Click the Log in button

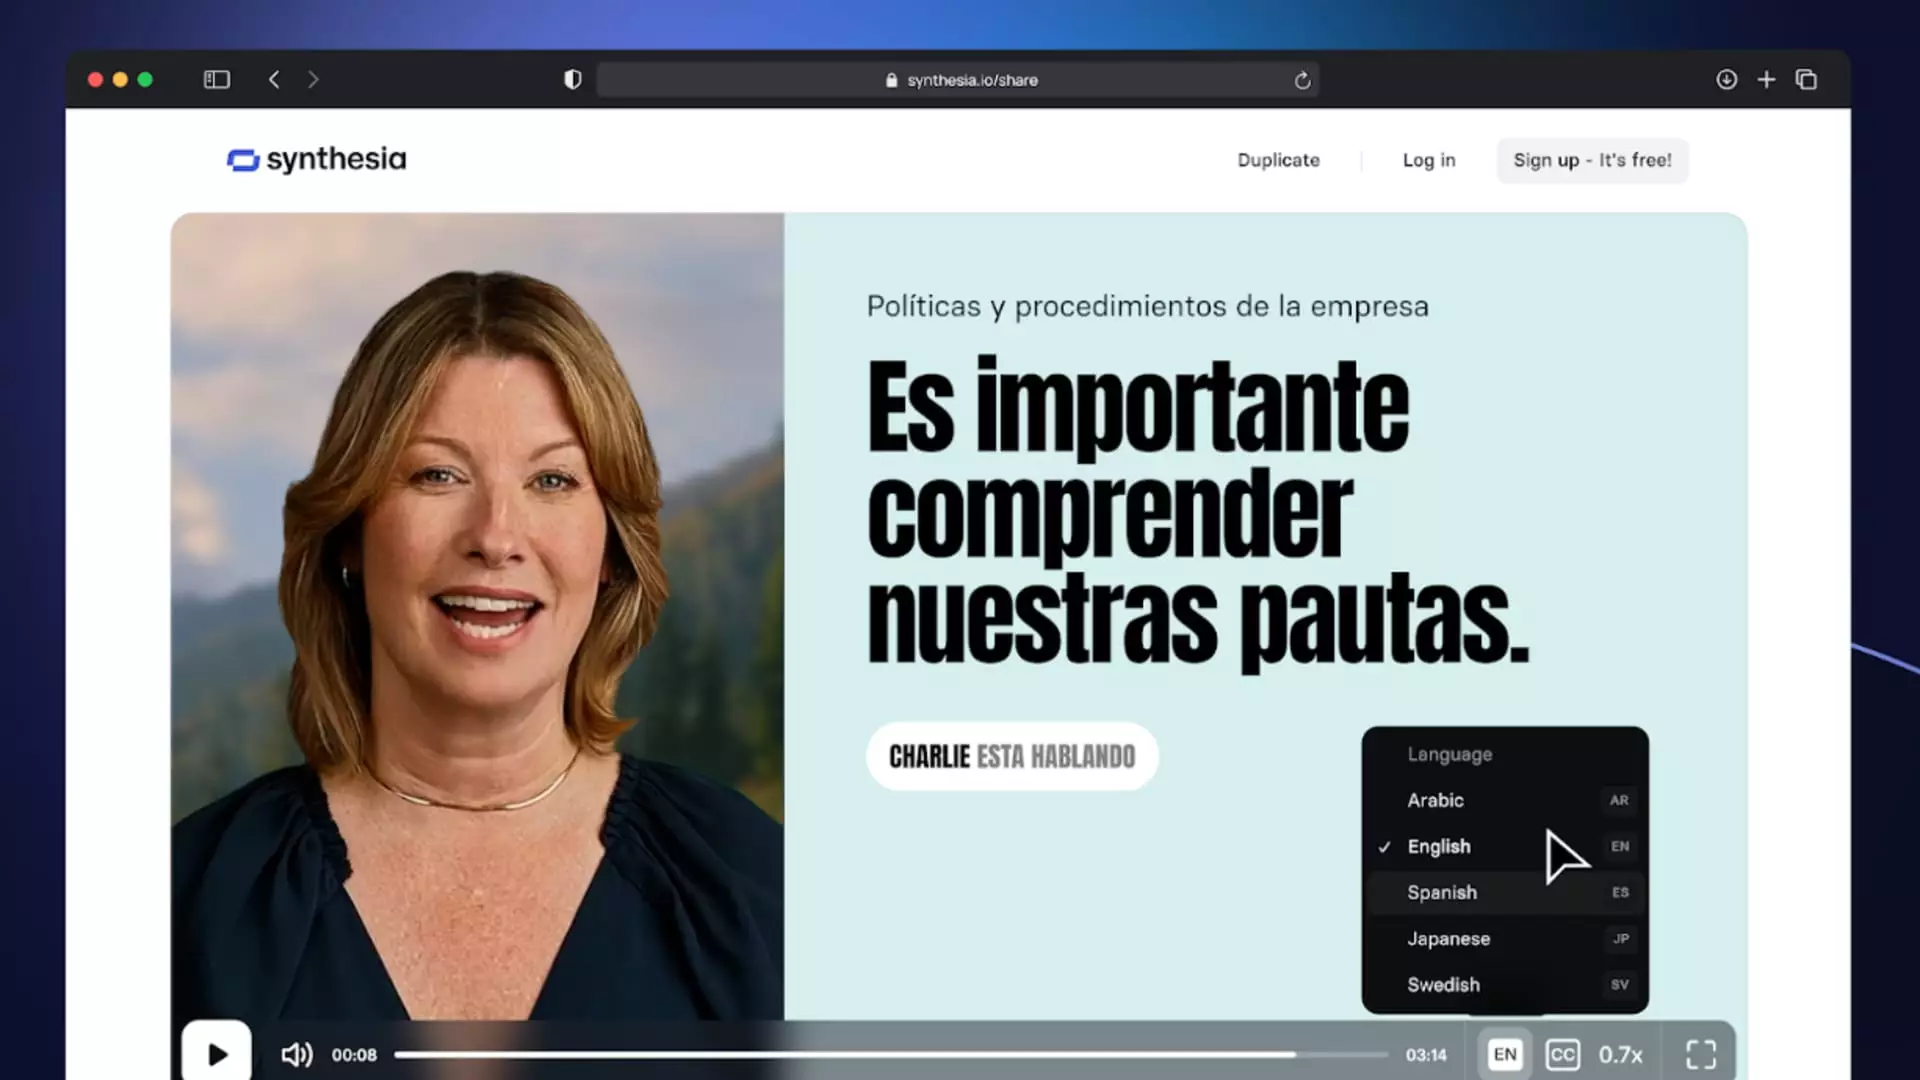point(1428,160)
